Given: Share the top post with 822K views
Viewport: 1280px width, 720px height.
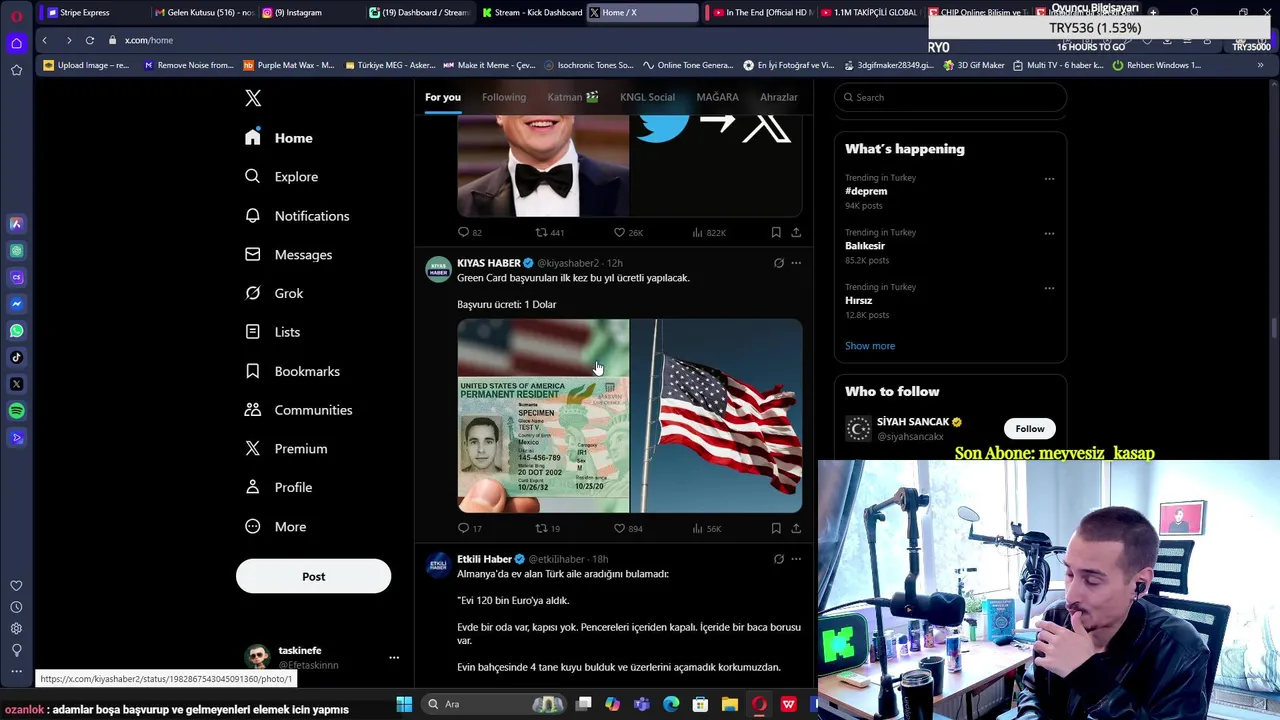Looking at the screenshot, I should tap(796, 232).
